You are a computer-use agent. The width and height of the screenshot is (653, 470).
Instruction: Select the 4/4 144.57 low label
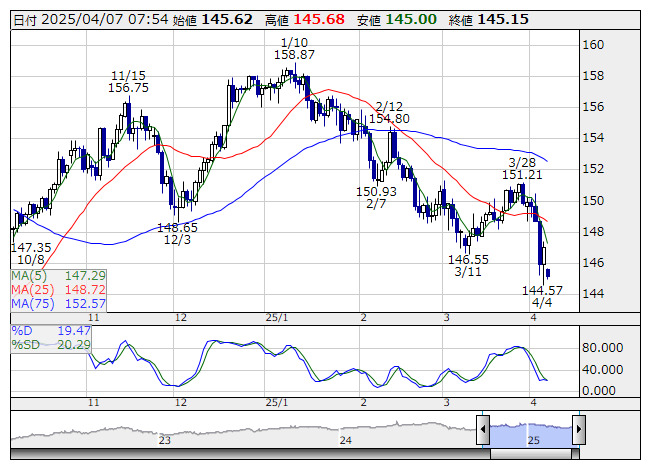pyautogui.click(x=542, y=296)
